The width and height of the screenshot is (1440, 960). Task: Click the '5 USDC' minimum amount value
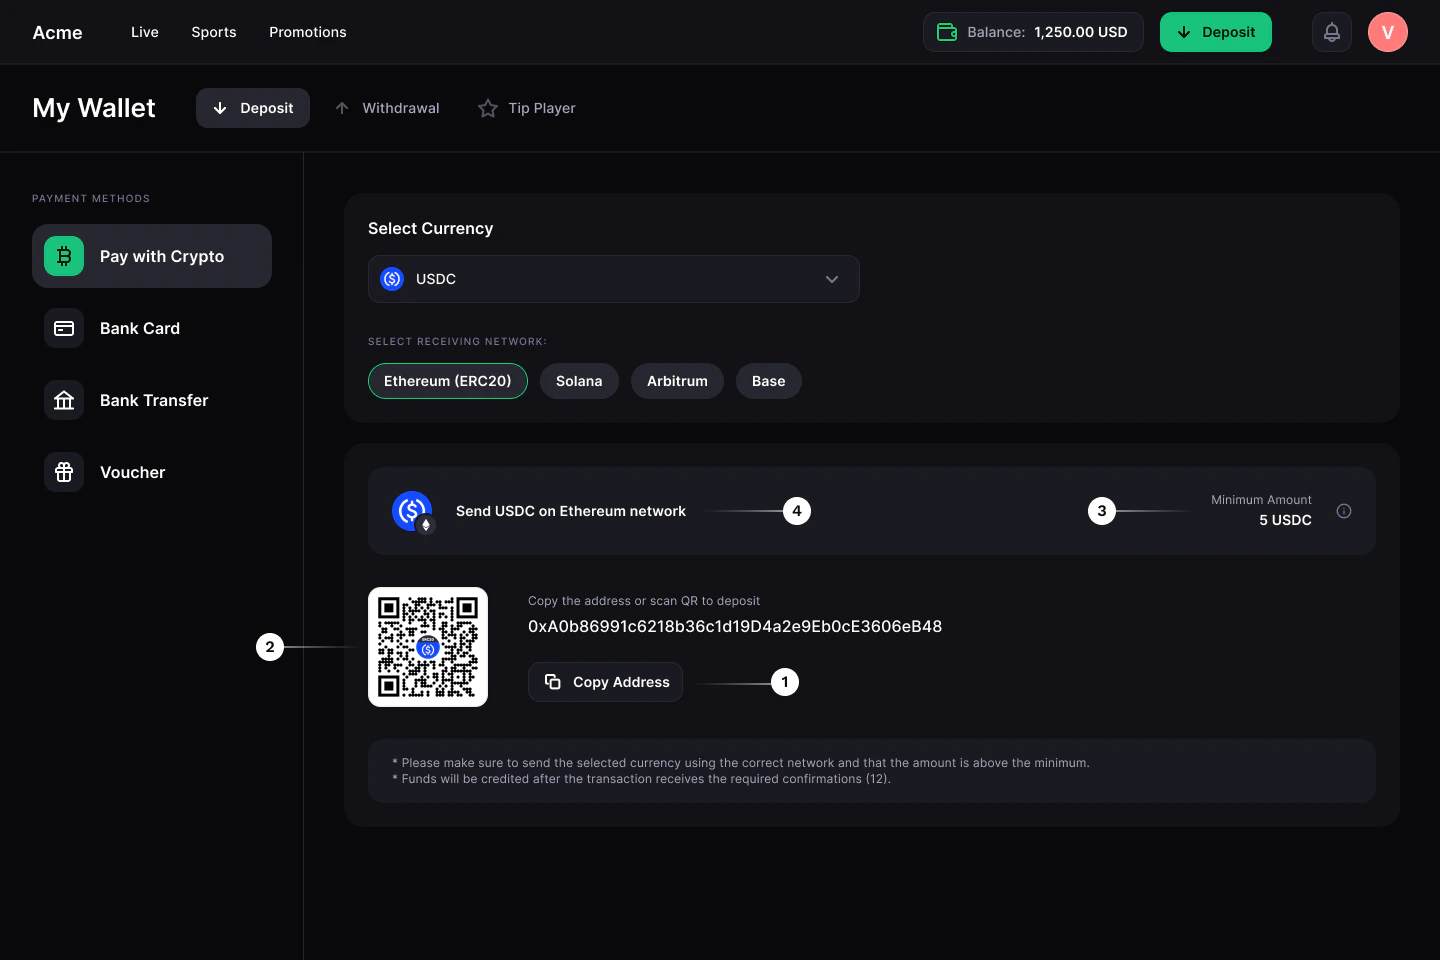pyautogui.click(x=1285, y=520)
